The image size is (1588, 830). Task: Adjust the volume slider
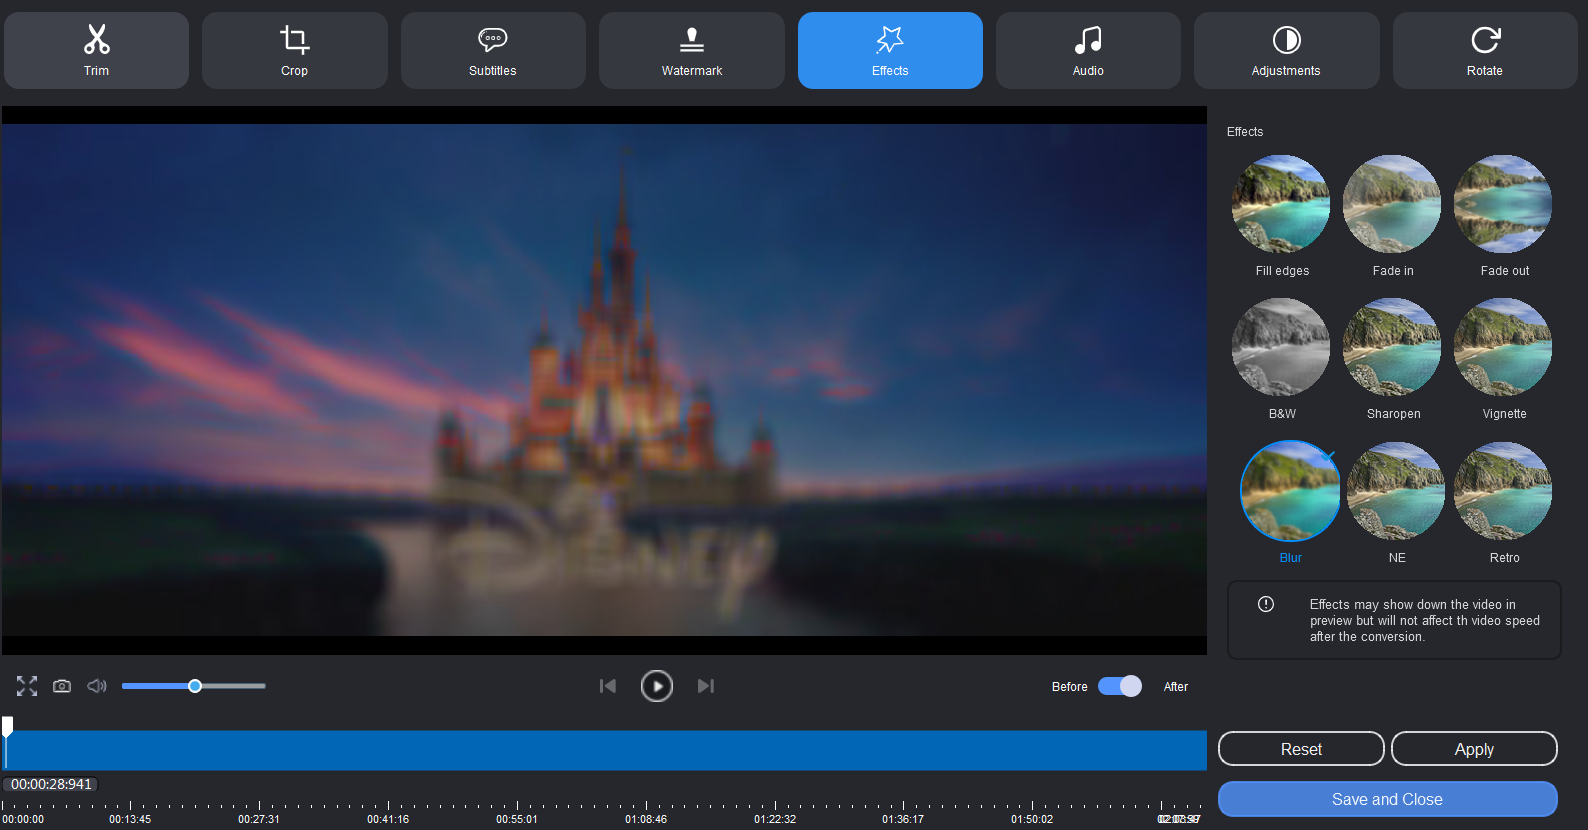click(194, 686)
